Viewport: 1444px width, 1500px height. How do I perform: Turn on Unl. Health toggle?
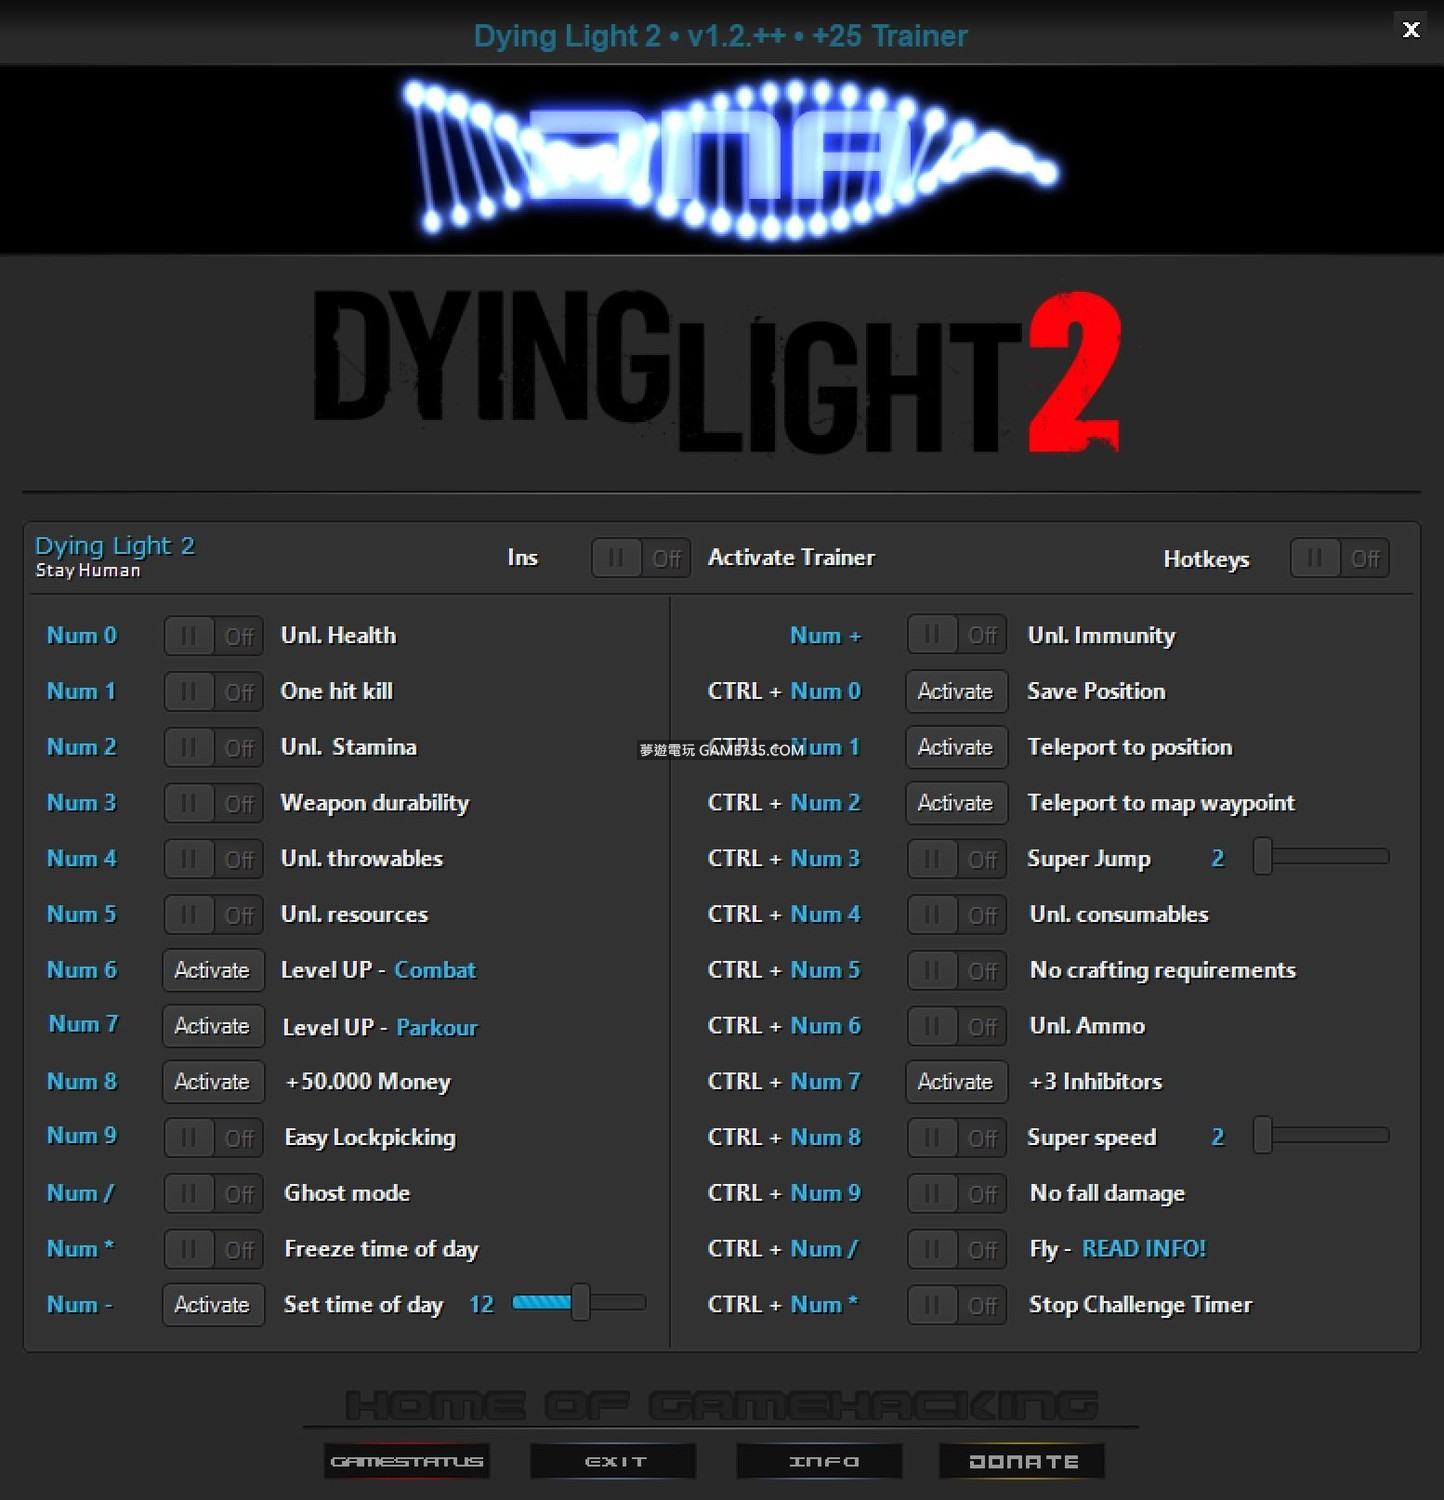click(x=213, y=636)
